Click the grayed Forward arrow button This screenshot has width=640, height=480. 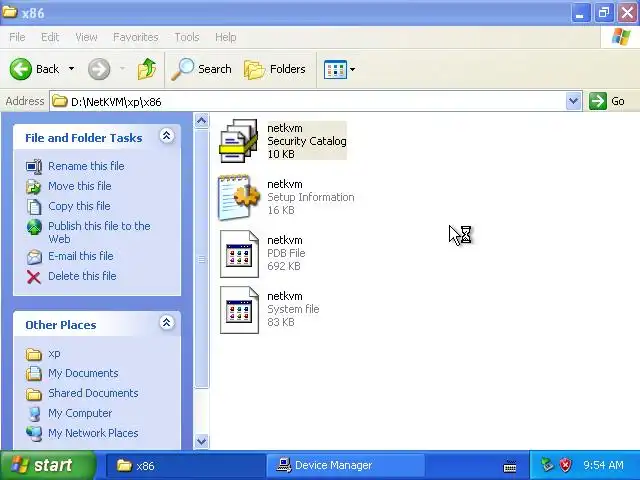tap(99, 69)
